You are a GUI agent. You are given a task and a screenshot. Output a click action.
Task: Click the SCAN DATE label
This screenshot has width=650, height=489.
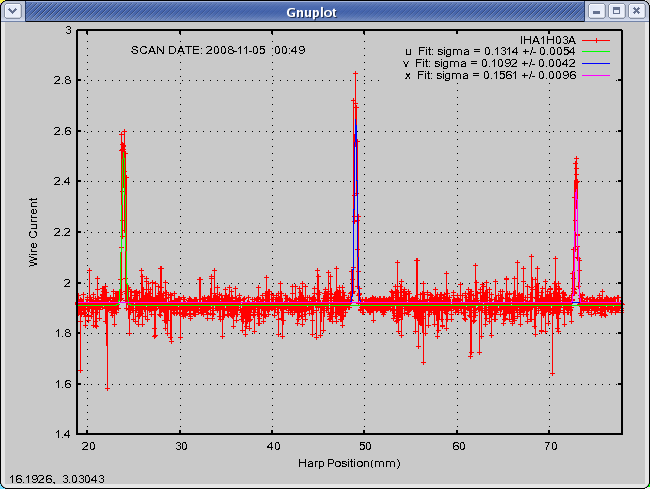click(x=218, y=50)
